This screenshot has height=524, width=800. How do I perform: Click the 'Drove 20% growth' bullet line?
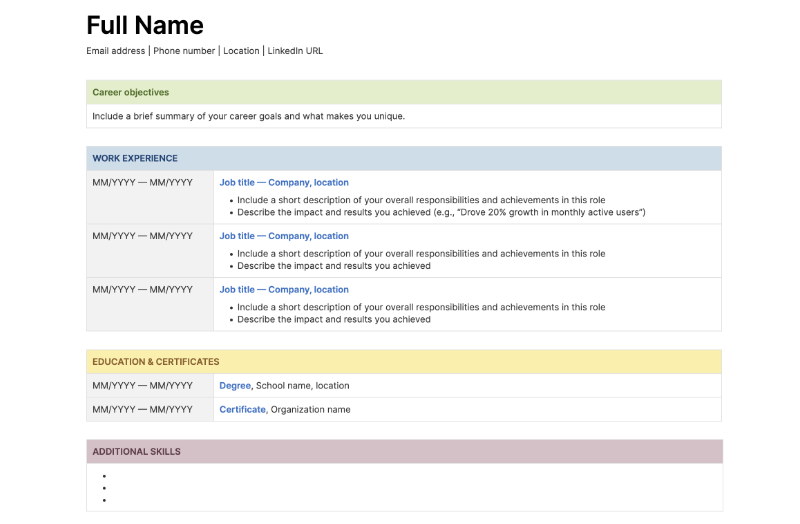pyautogui.click(x=441, y=212)
